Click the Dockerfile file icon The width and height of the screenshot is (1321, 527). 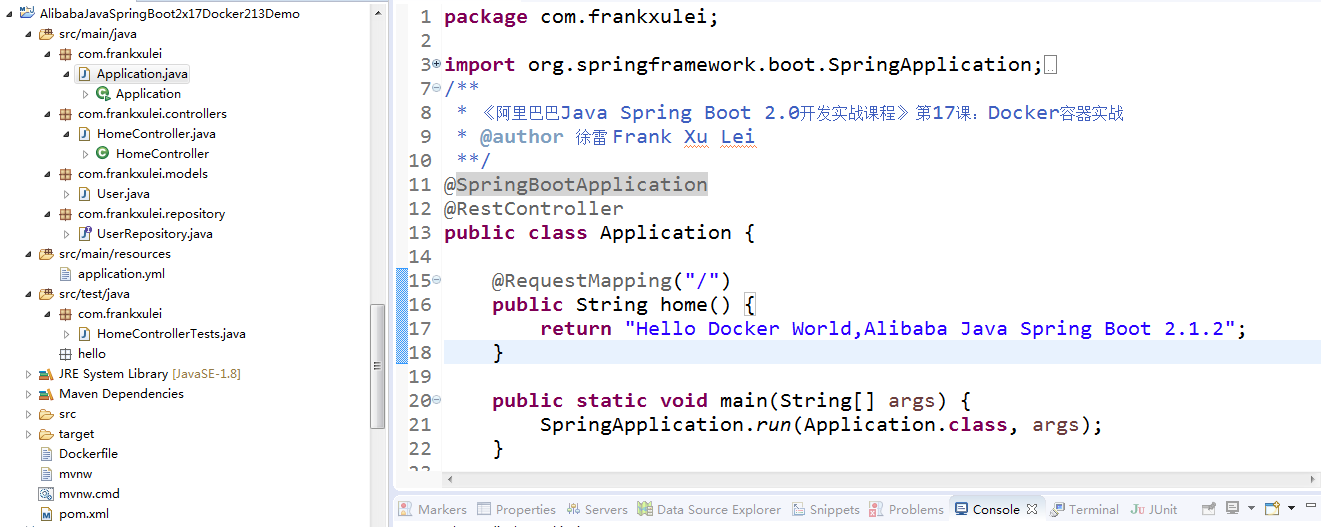(x=46, y=453)
